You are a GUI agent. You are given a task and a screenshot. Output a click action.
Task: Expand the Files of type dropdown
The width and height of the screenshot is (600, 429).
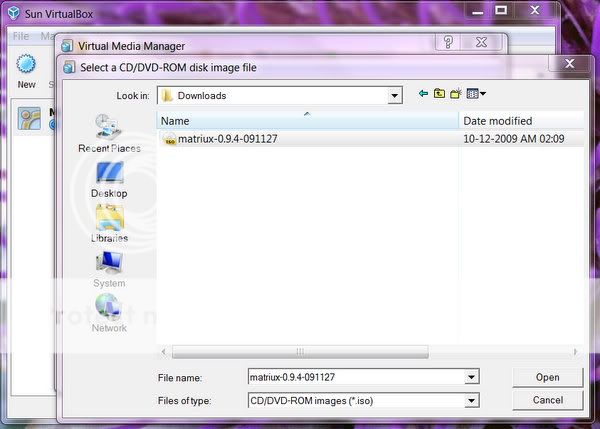coord(471,401)
